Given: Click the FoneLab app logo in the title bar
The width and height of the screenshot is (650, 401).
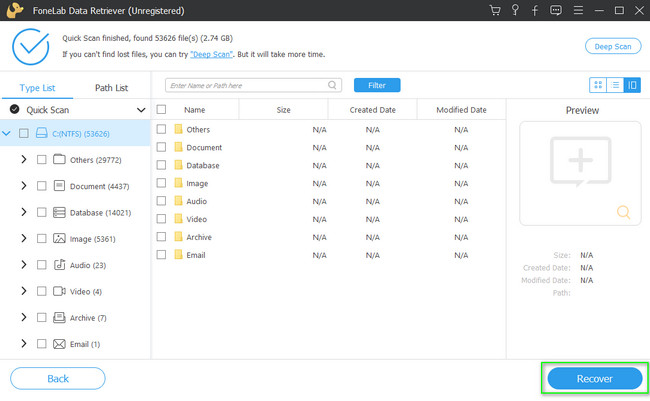Looking at the screenshot, I should click(15, 10).
